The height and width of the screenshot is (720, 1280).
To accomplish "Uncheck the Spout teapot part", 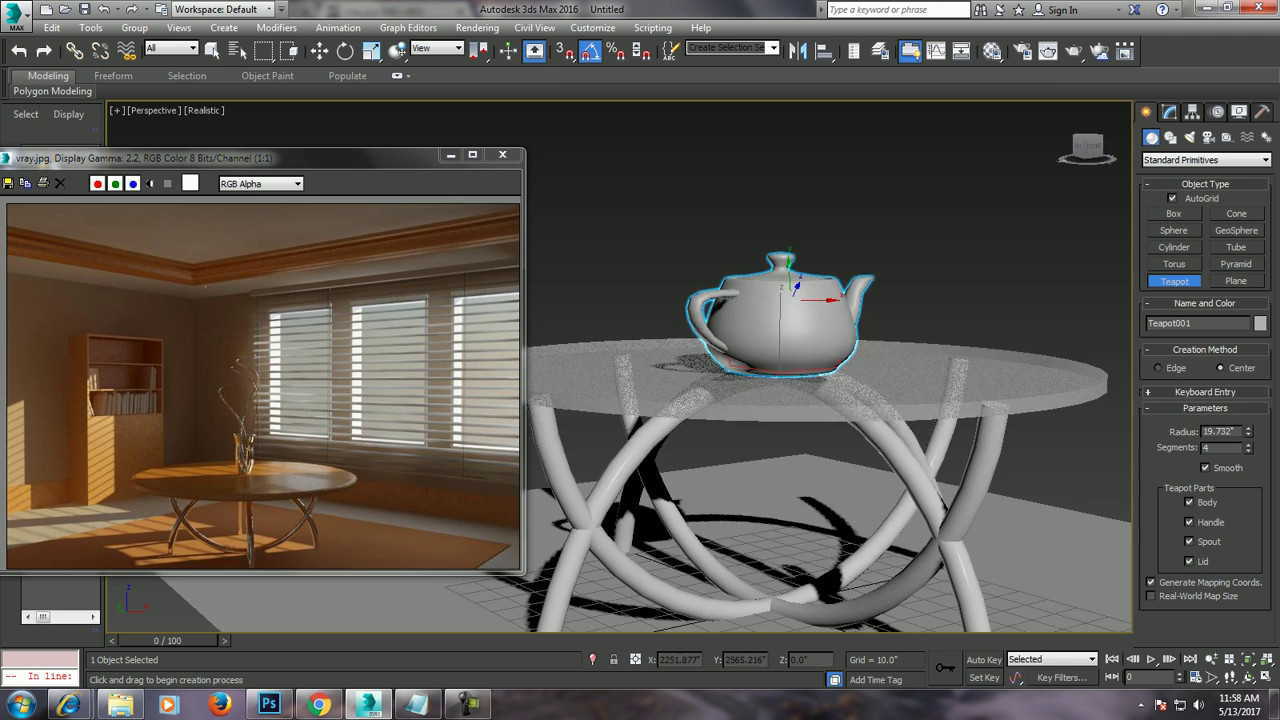I will tap(1189, 542).
